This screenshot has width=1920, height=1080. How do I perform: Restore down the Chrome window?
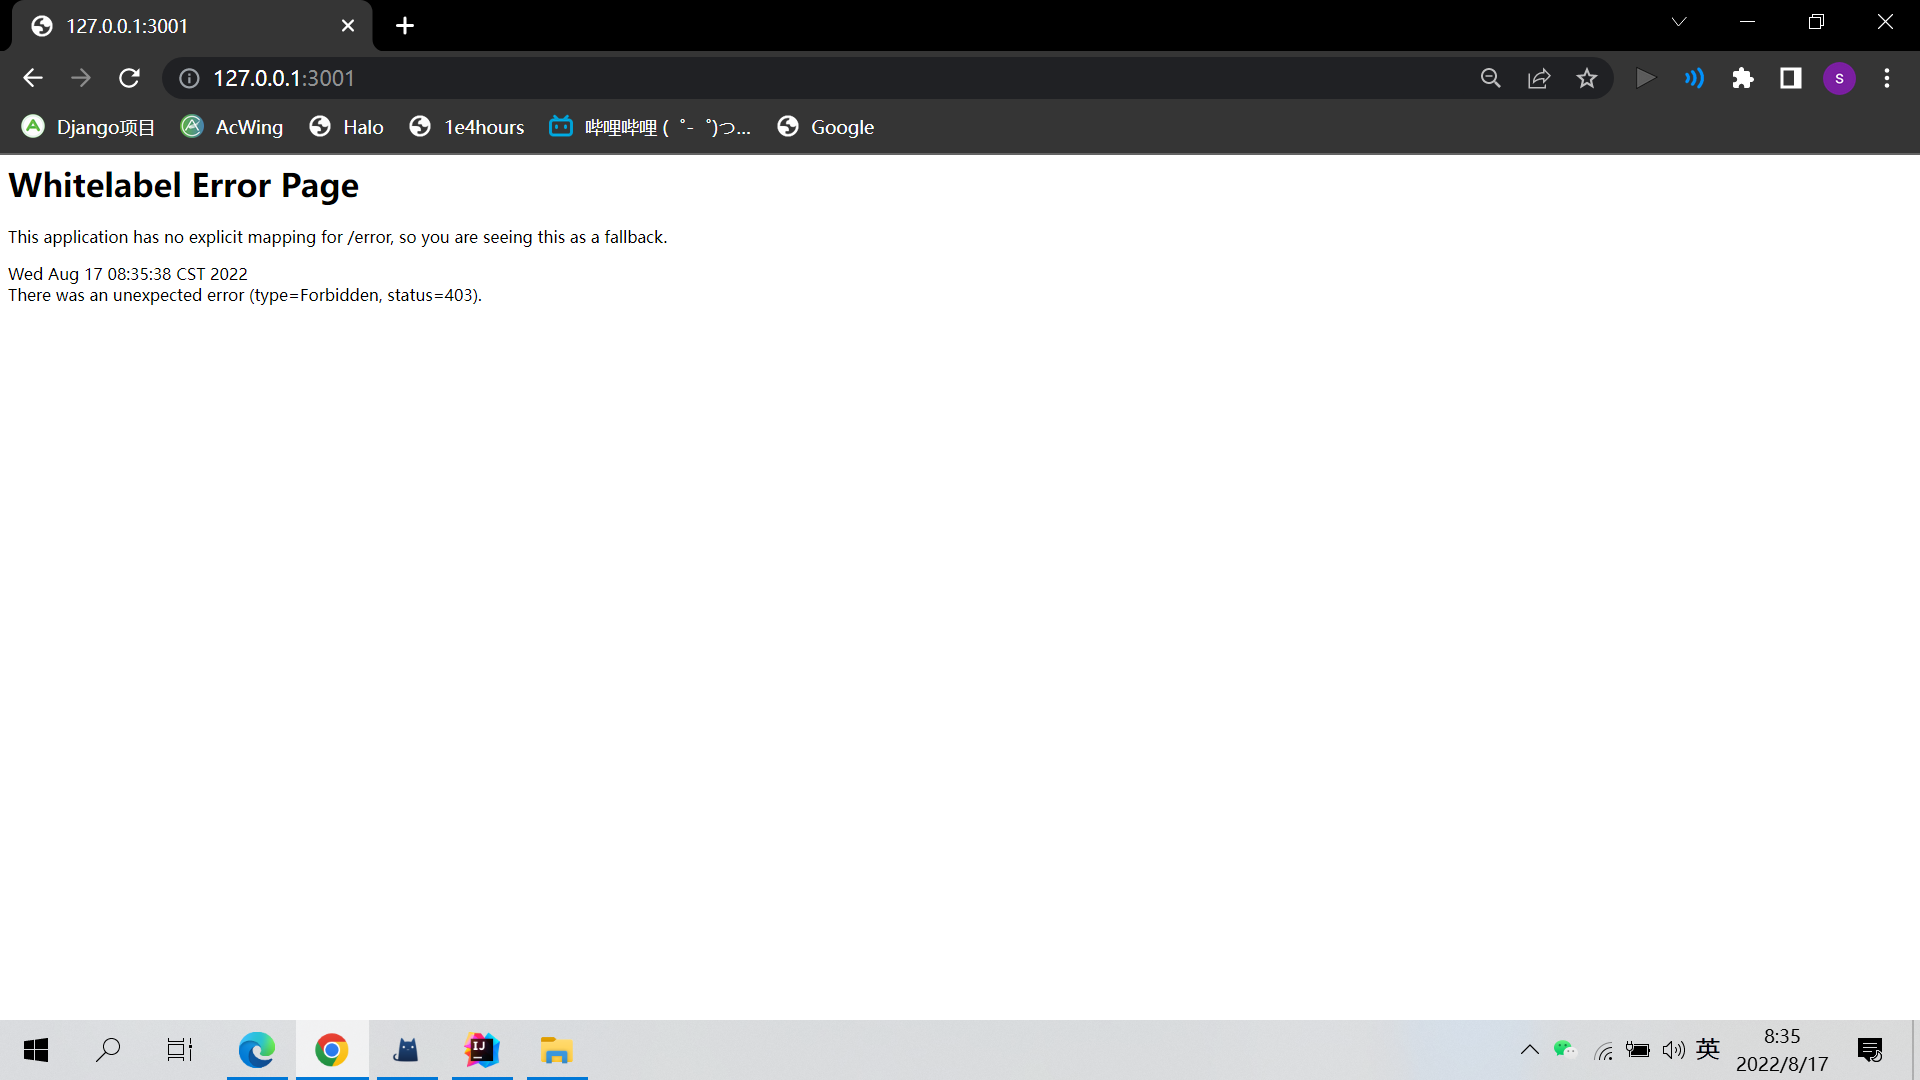tap(1816, 22)
